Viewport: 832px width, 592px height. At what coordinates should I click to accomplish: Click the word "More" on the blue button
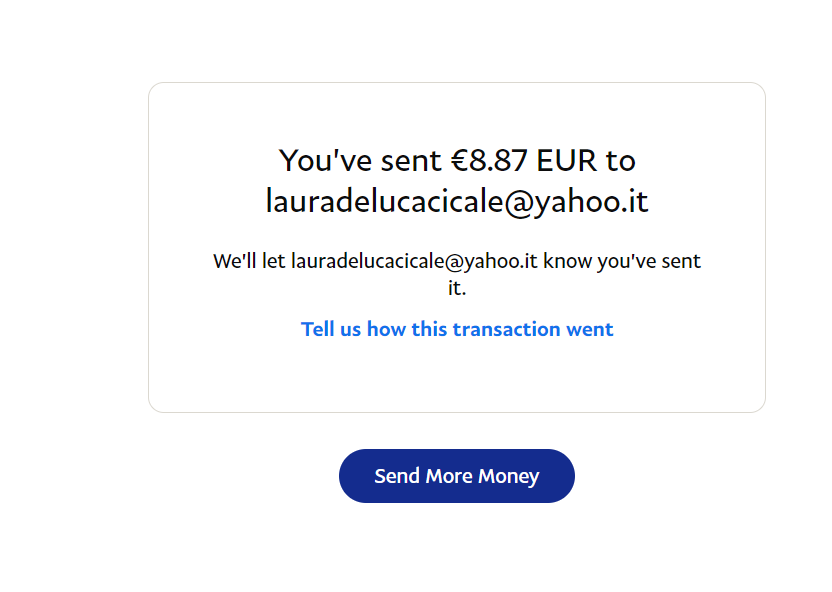449,476
